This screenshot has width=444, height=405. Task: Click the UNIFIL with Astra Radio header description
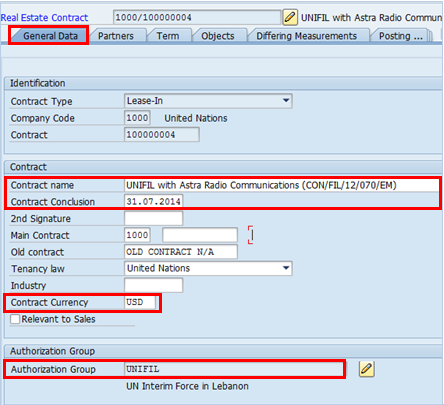tap(372, 17)
